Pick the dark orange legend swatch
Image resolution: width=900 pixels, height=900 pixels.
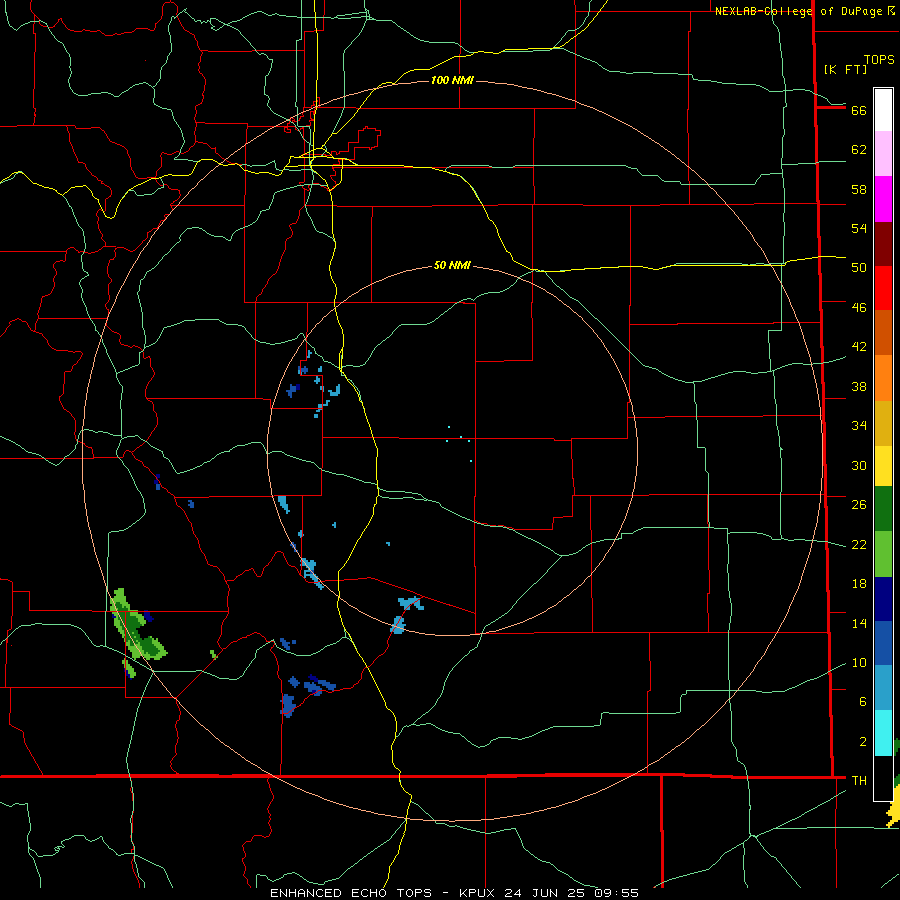point(883,333)
